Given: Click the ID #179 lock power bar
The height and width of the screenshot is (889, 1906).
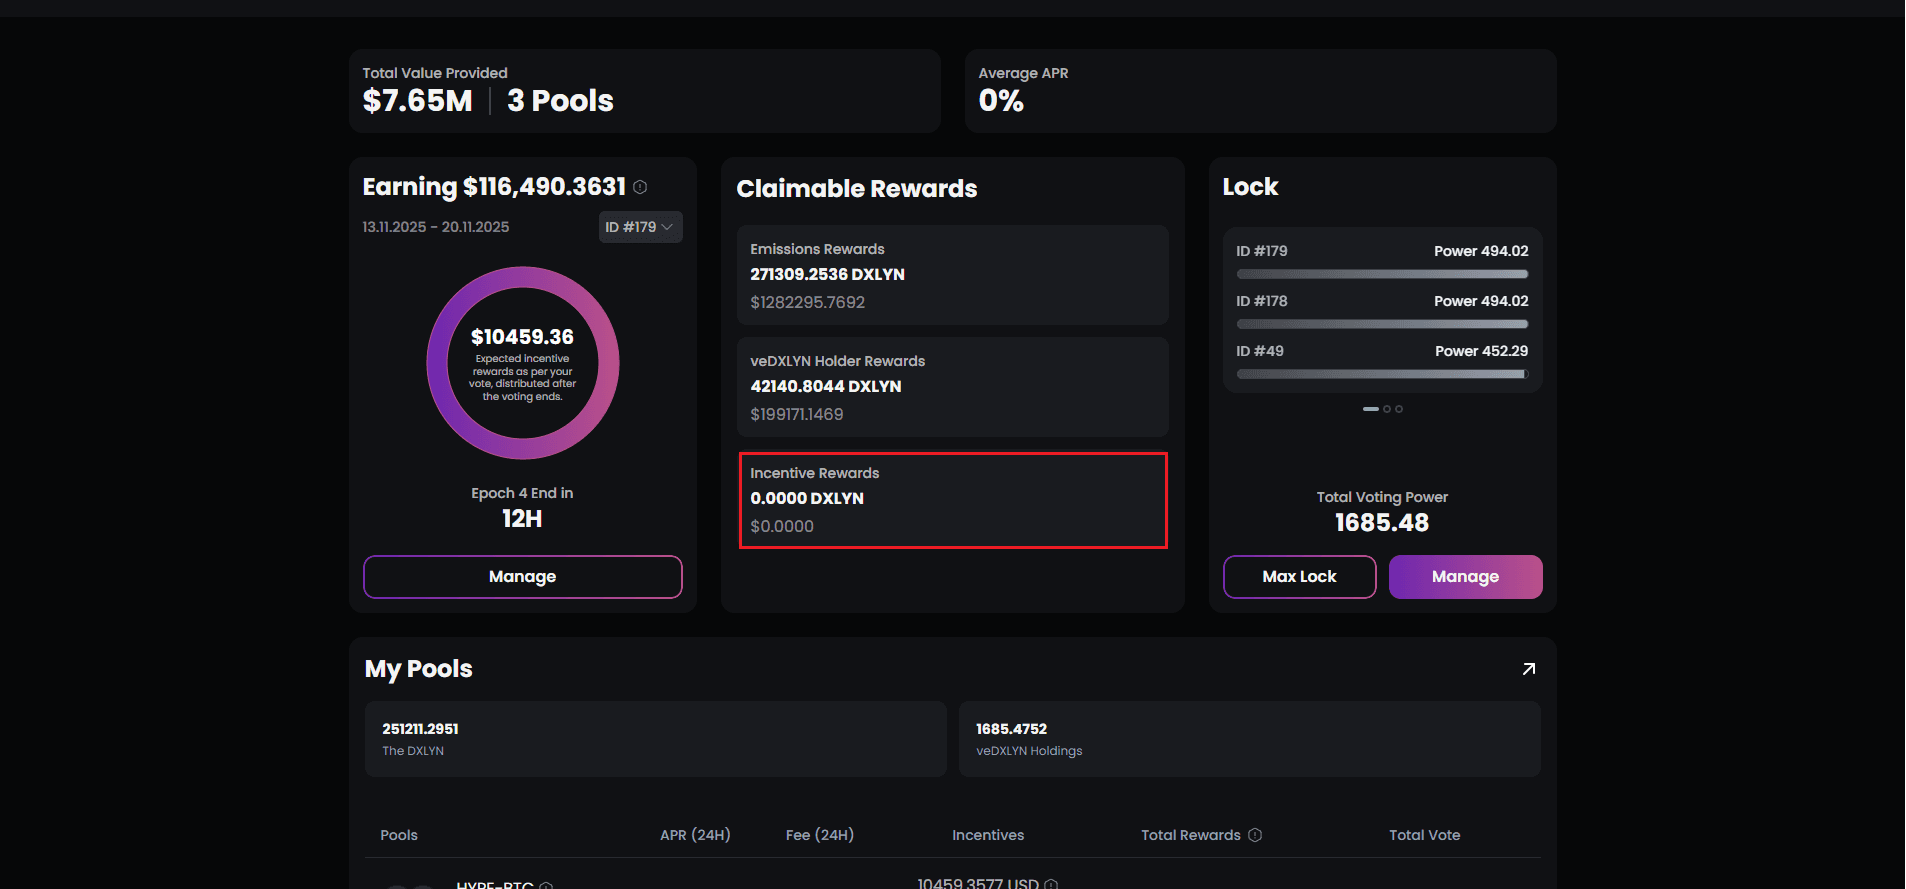Looking at the screenshot, I should point(1382,274).
